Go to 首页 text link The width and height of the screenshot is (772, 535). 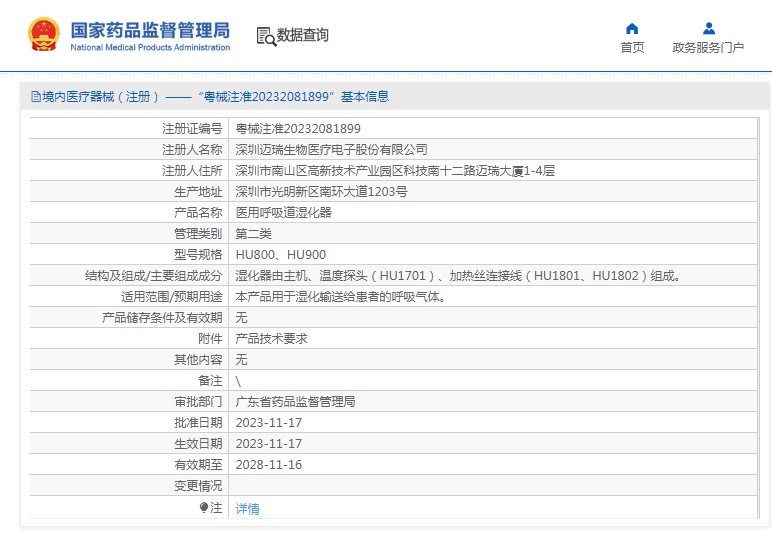632,48
